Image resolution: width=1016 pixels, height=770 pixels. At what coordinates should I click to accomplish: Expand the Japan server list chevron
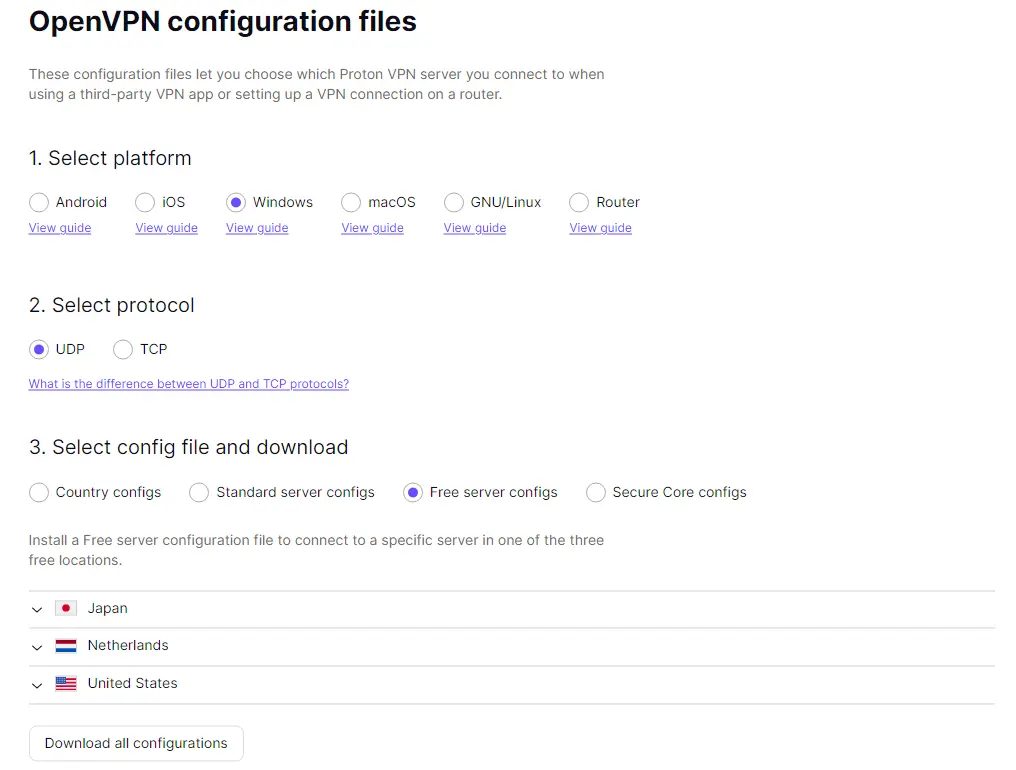tap(37, 609)
